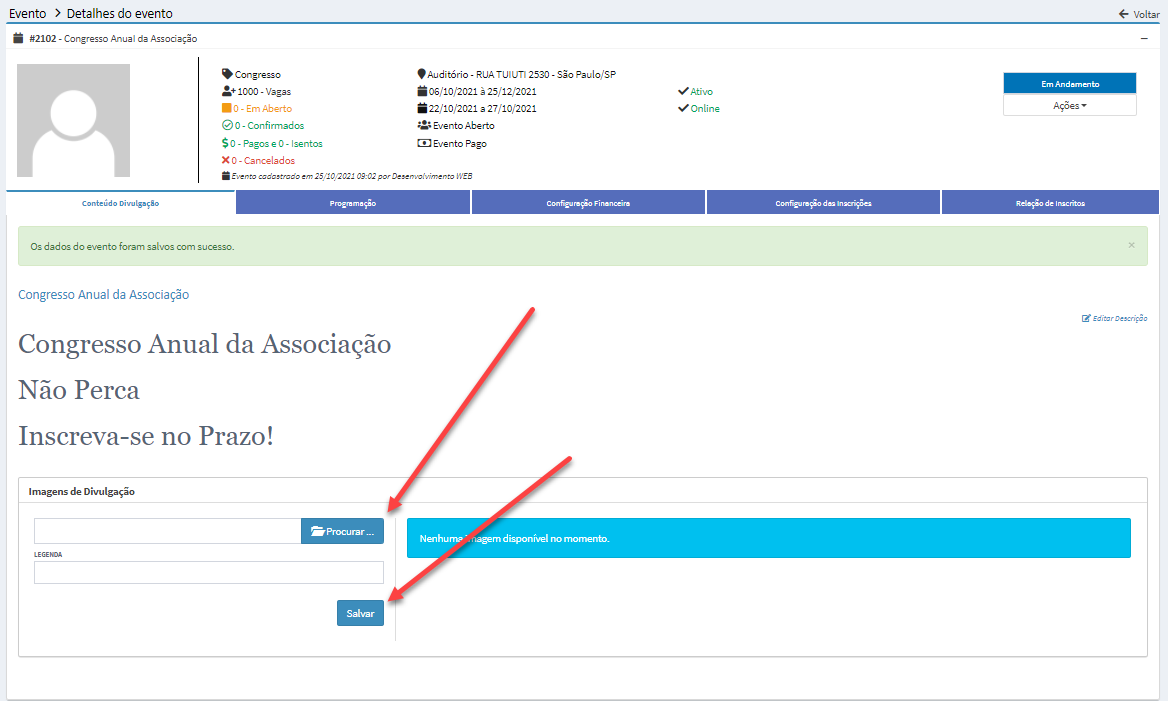Click the tag icon next to Congresso
Image resolution: width=1168 pixels, height=701 pixels.
click(x=226, y=73)
